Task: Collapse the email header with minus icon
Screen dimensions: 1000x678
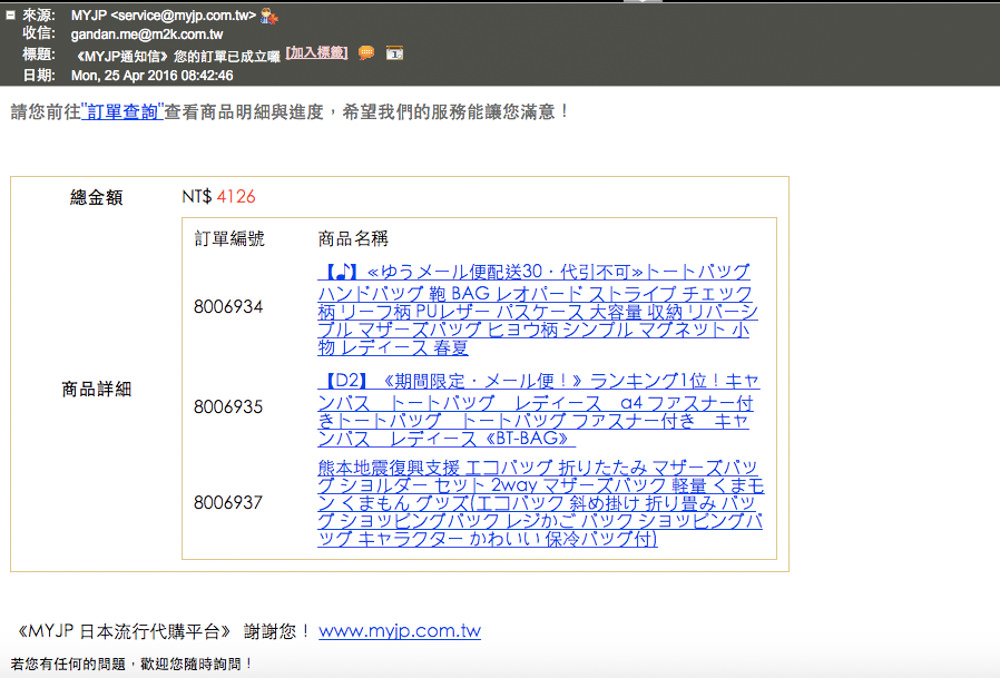Action: [10, 15]
